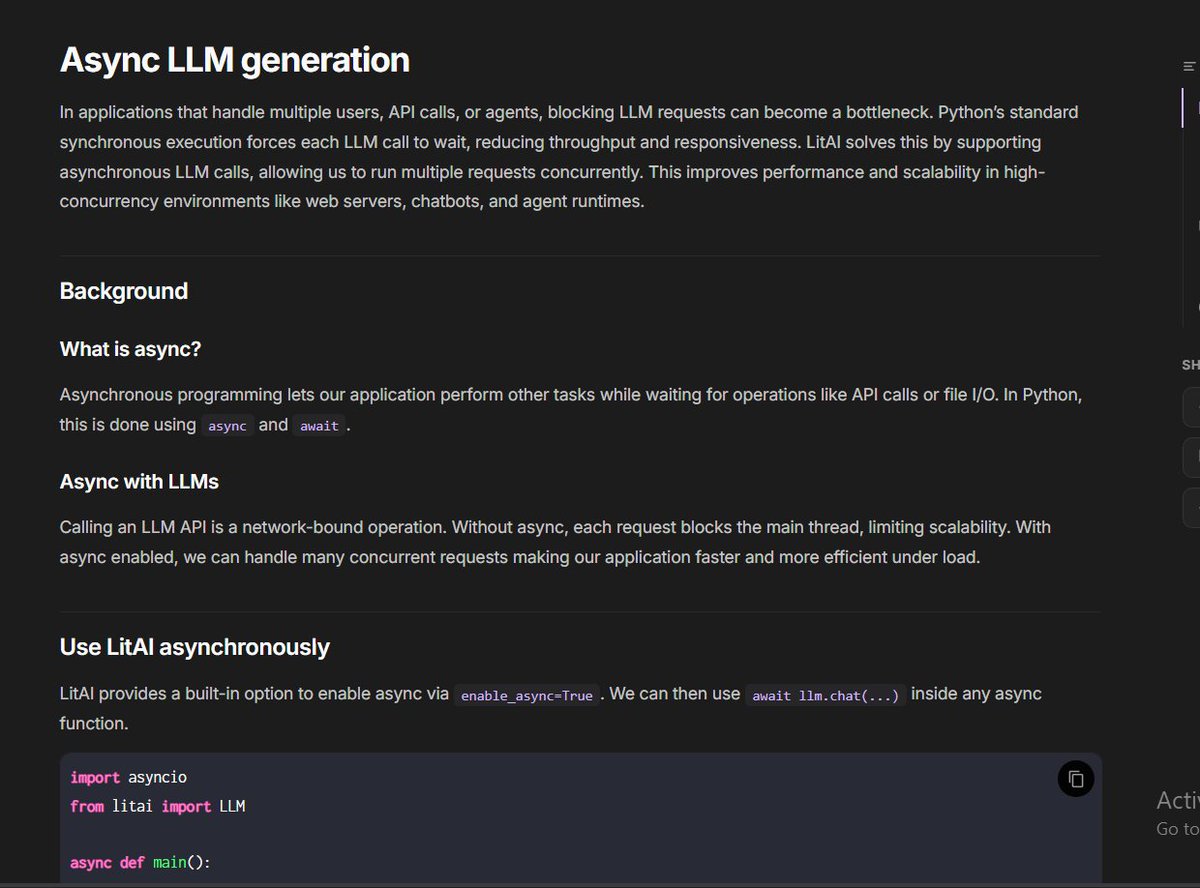Click the "Async LLM generation" page title

click(x=235, y=60)
